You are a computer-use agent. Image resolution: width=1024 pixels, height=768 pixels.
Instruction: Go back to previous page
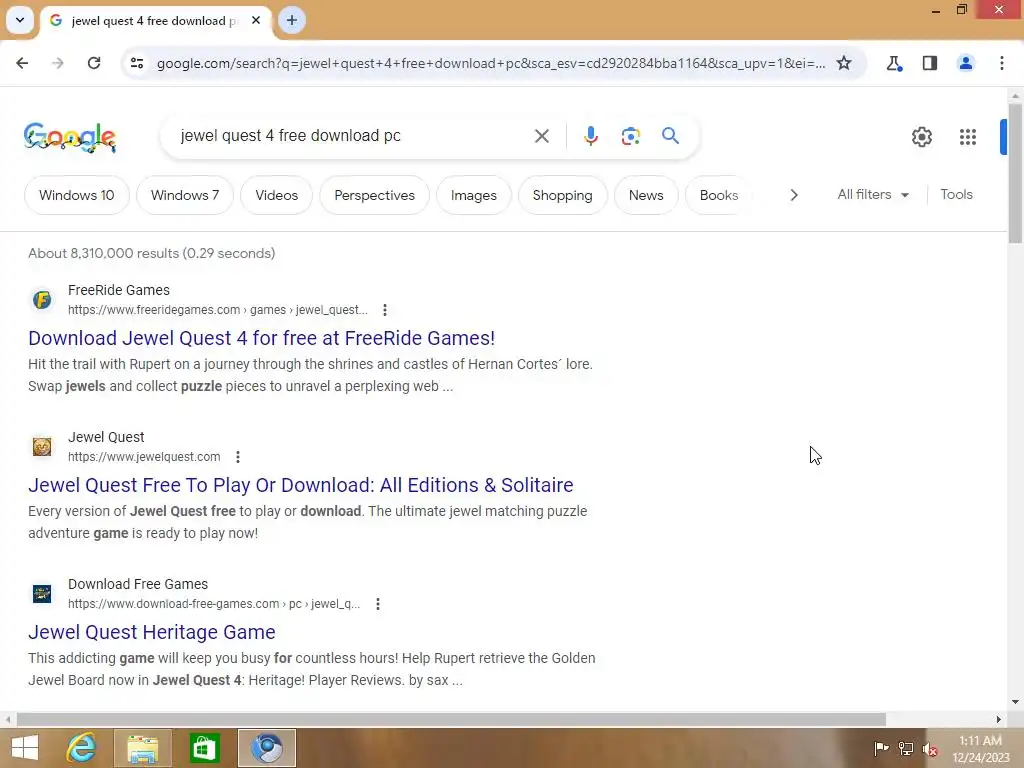(22, 63)
